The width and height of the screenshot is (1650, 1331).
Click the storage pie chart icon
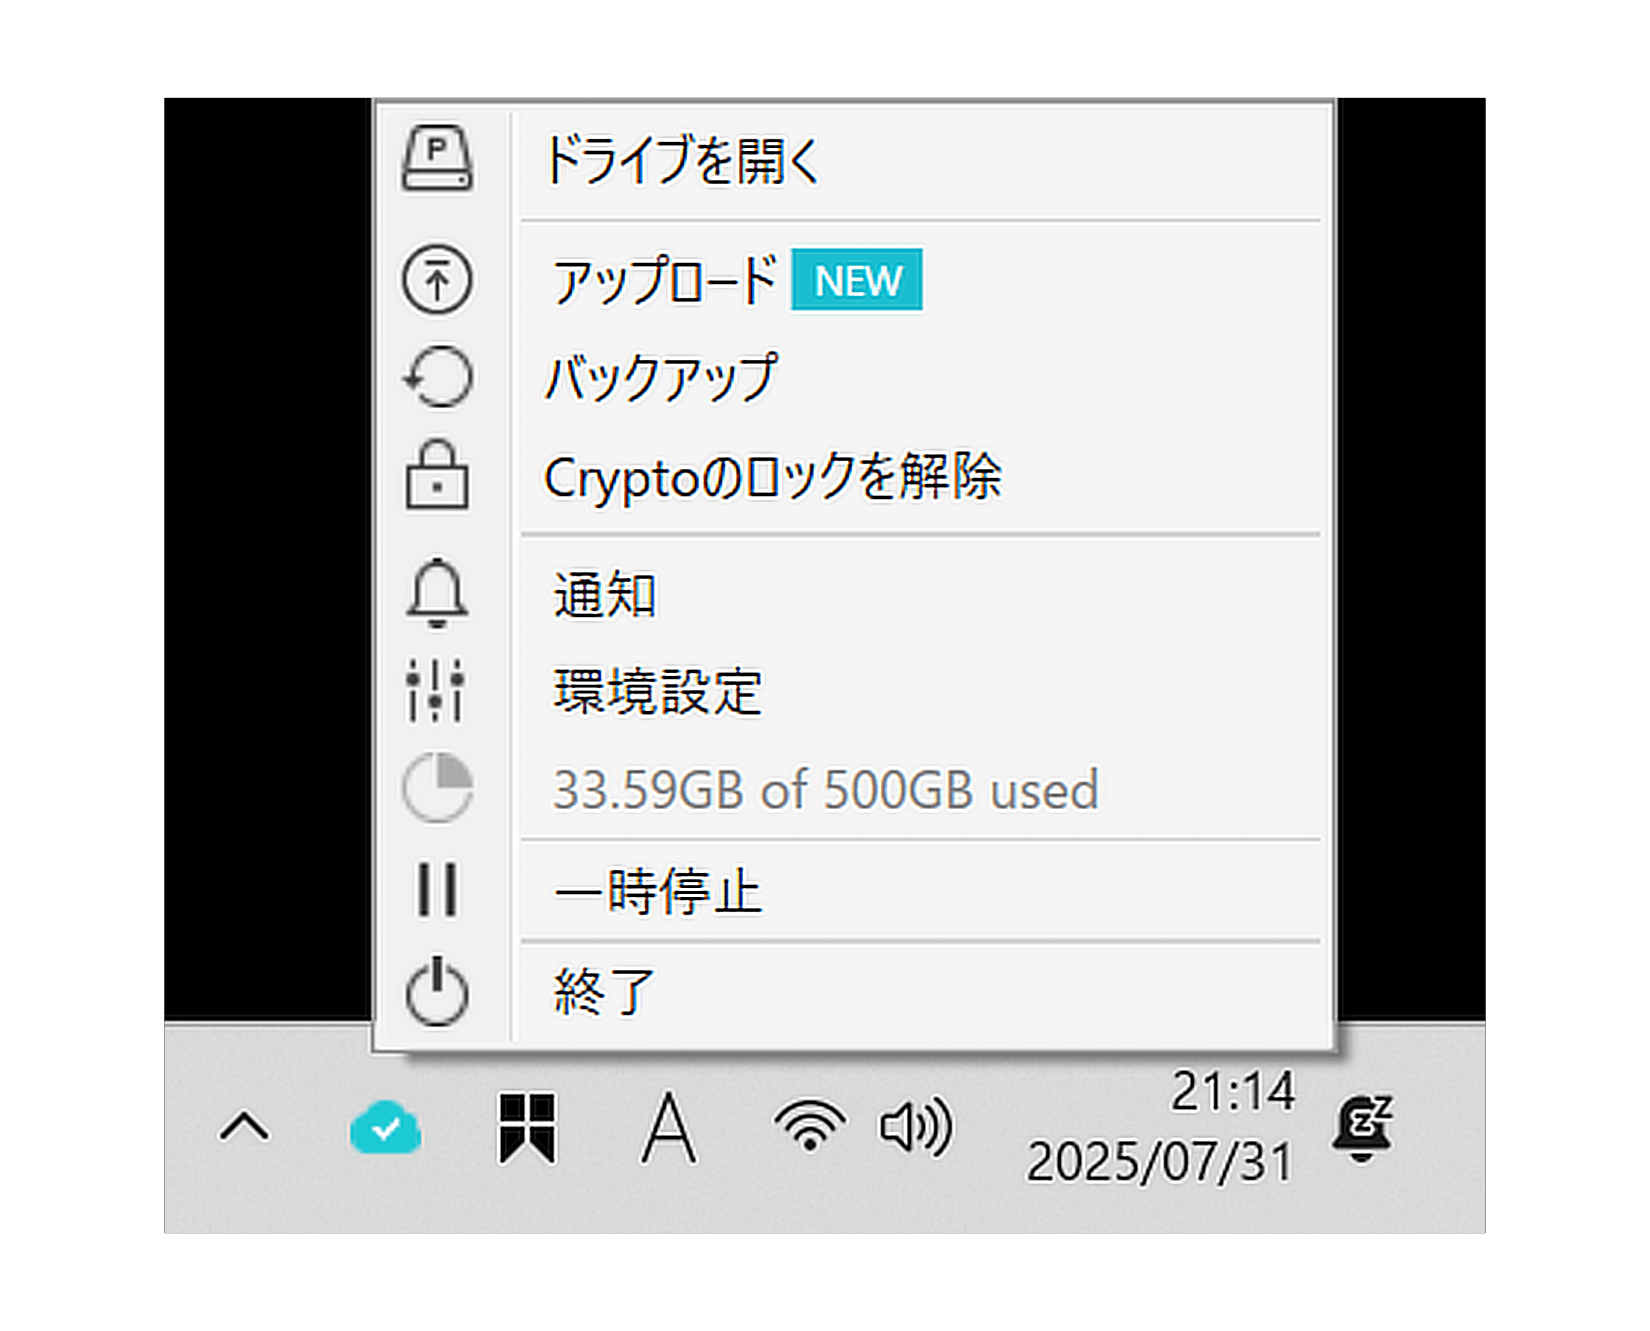[x=437, y=788]
